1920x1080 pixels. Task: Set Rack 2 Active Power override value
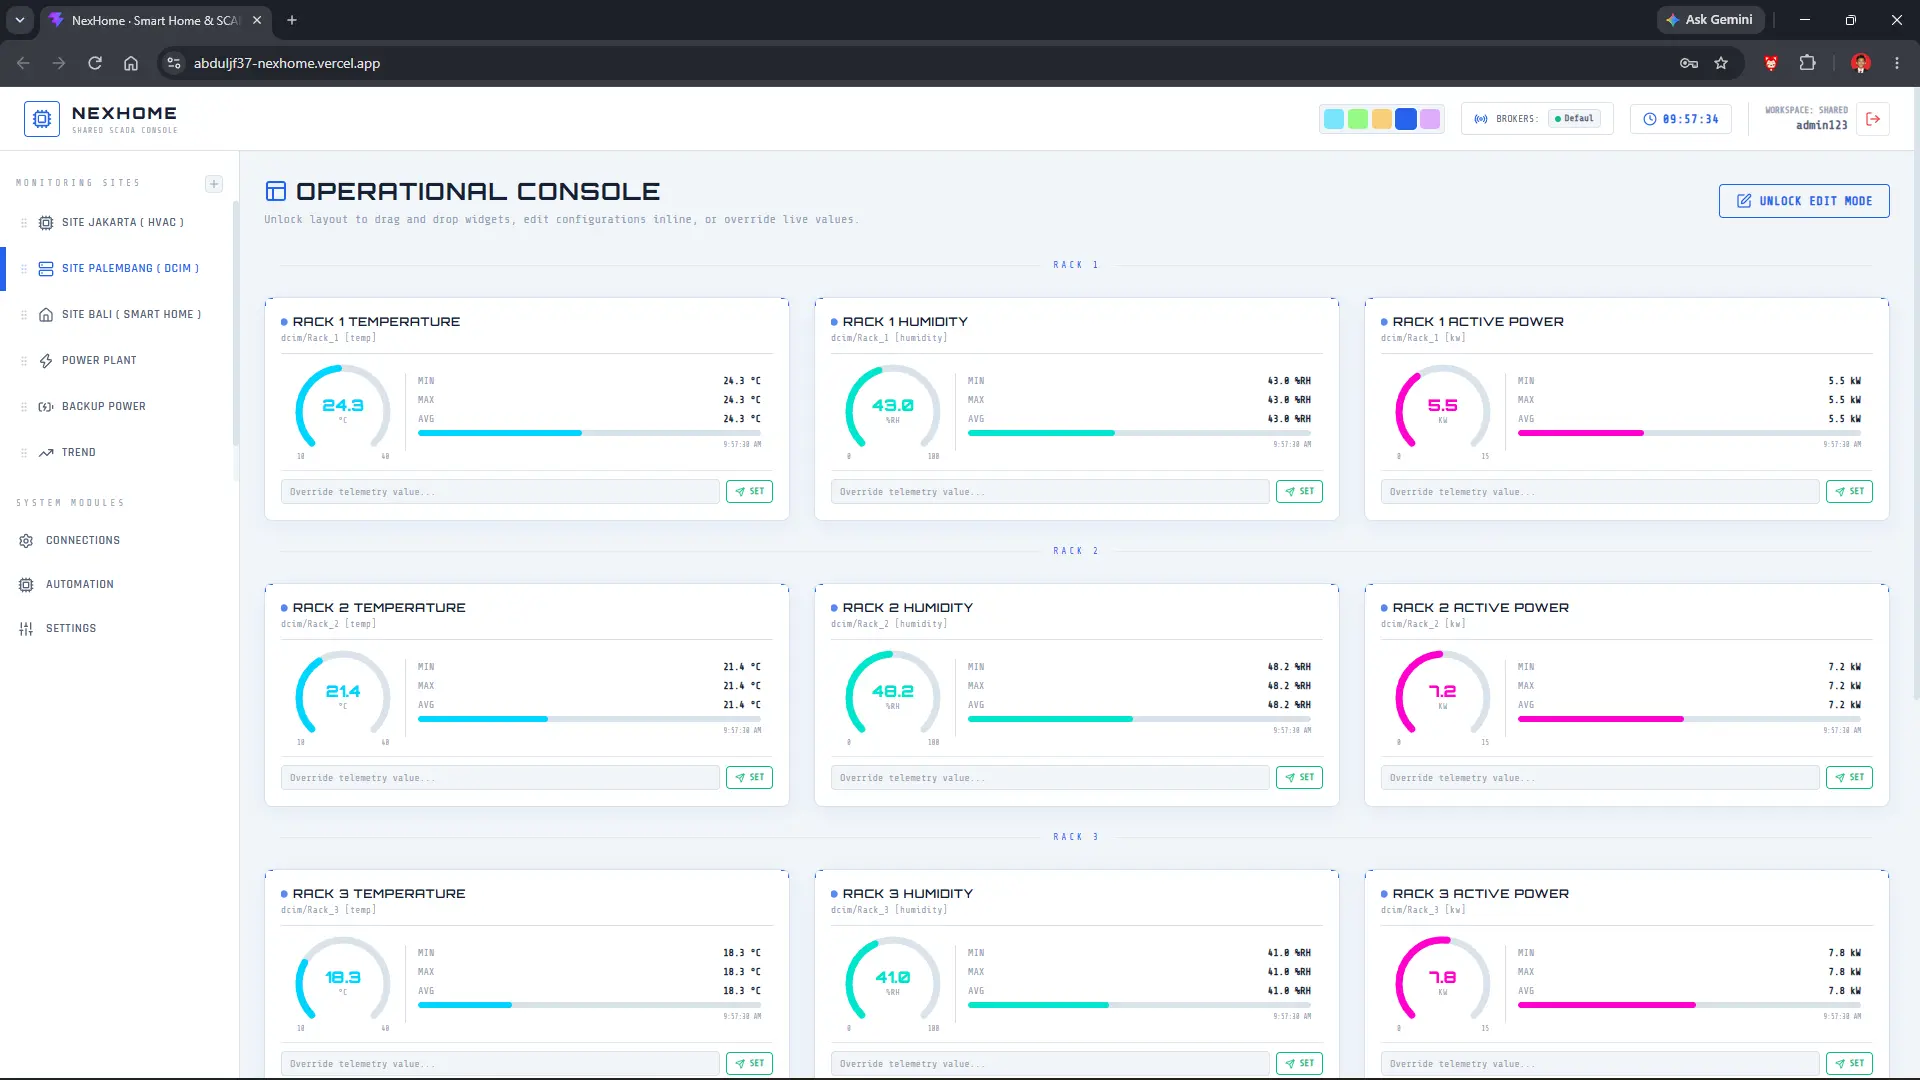coord(1849,778)
